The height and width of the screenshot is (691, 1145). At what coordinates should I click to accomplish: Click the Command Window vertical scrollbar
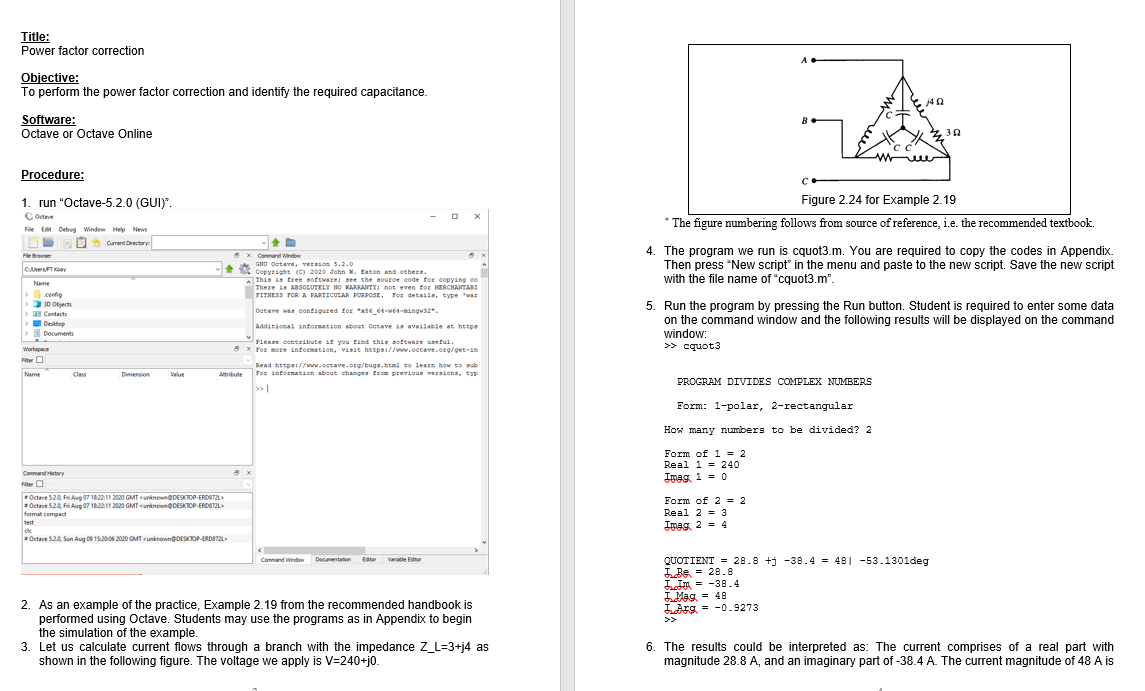tap(483, 400)
